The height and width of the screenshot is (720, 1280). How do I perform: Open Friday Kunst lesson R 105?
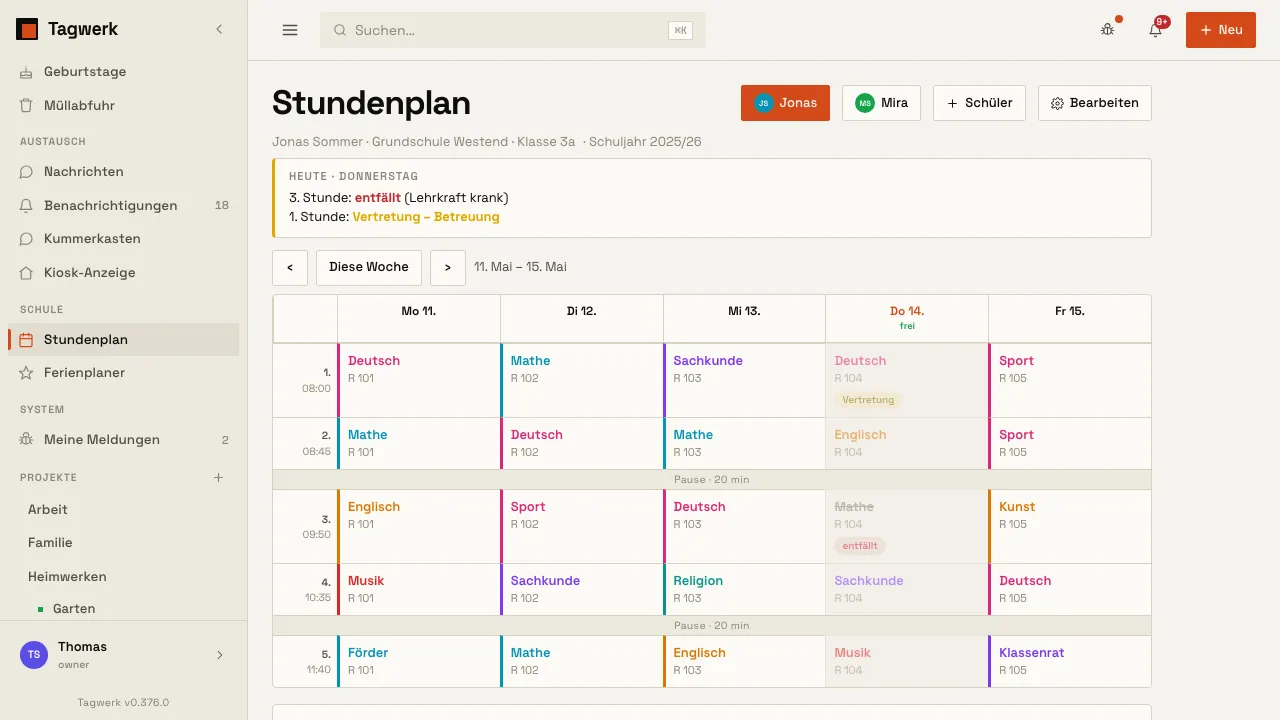point(1070,527)
